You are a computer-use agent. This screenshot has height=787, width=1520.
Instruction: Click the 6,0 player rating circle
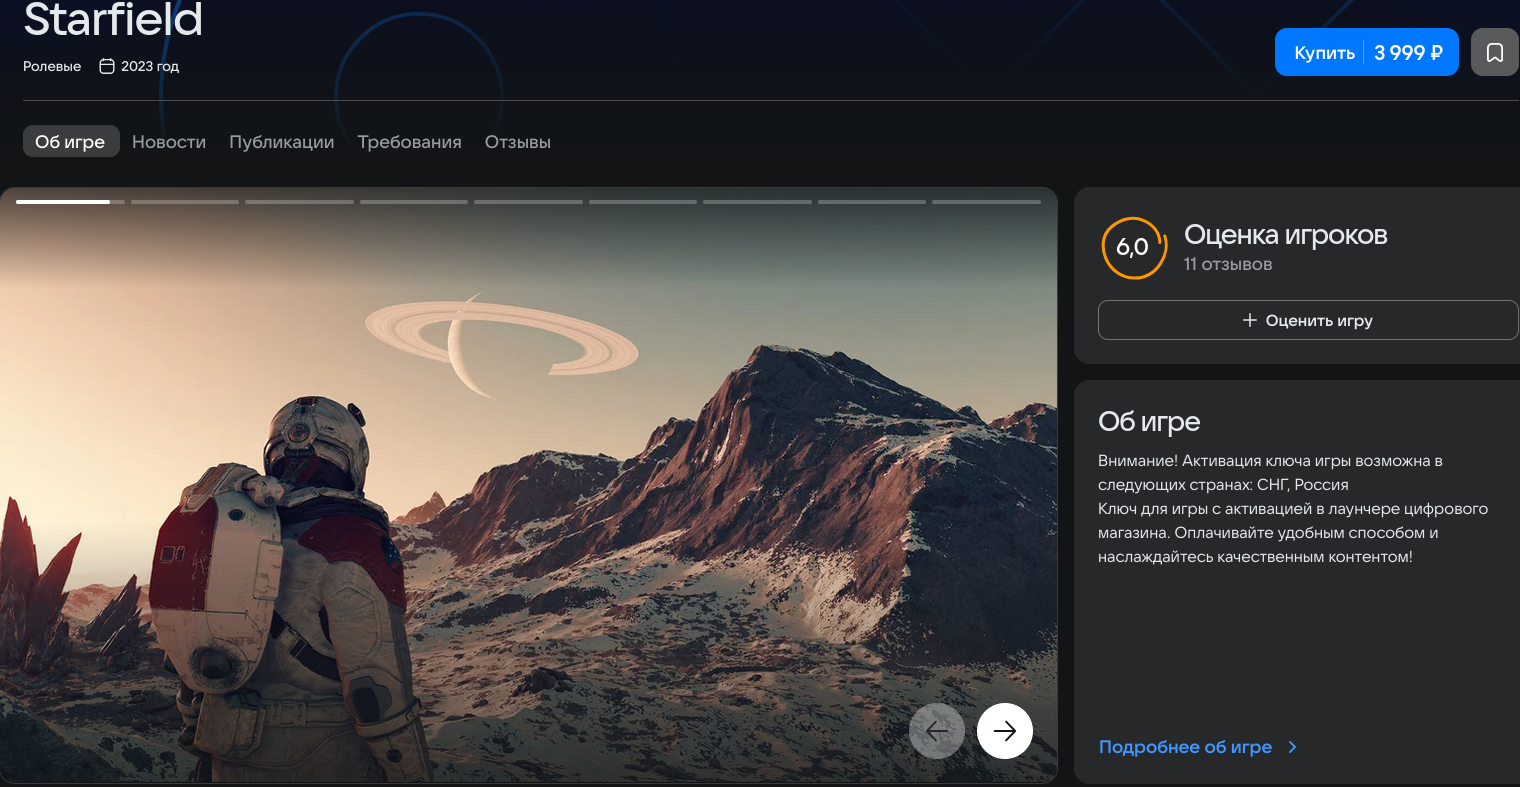click(1133, 247)
